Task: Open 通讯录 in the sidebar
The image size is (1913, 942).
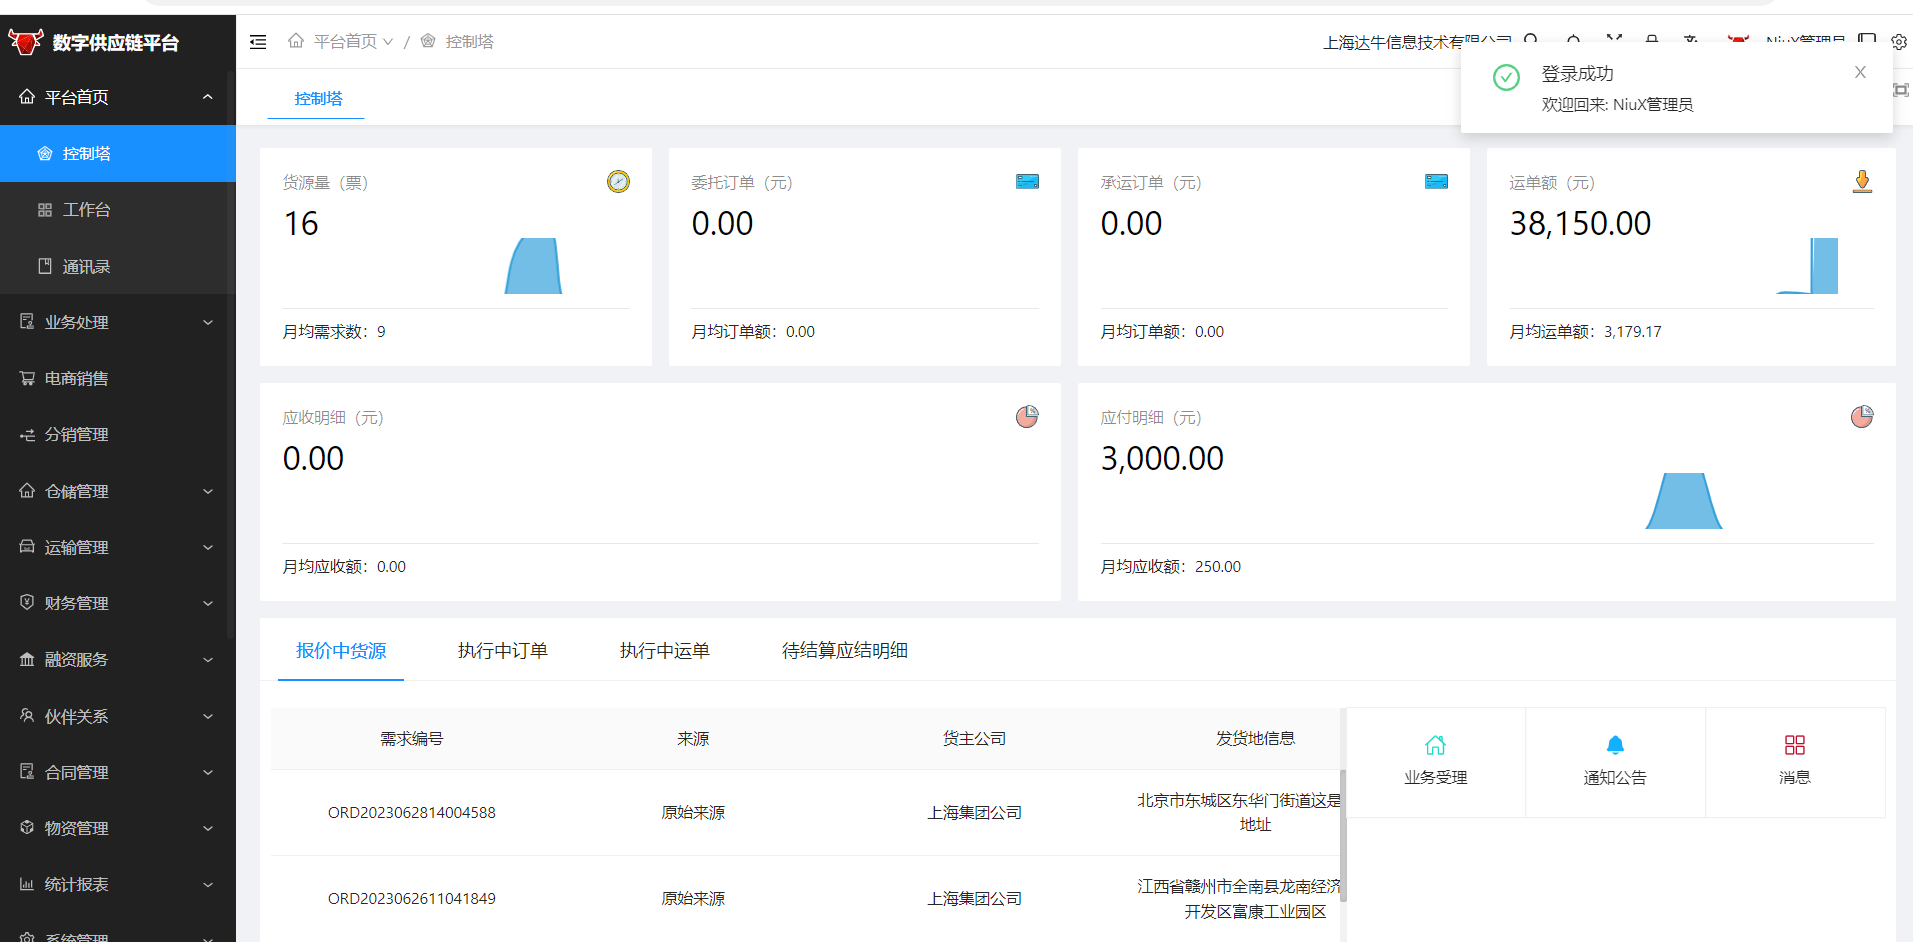Action: click(118, 267)
